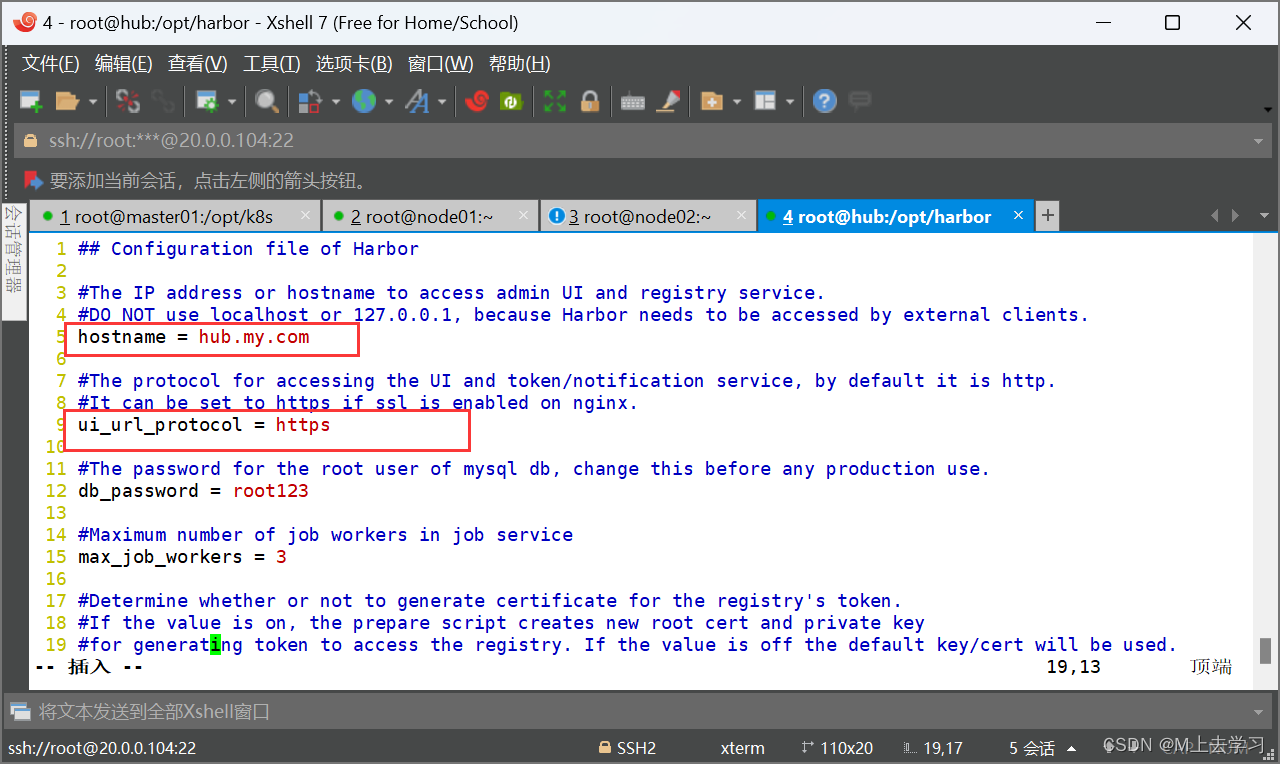Click the compose bar send-target icon
This screenshot has width=1280, height=764.
tap(20, 712)
